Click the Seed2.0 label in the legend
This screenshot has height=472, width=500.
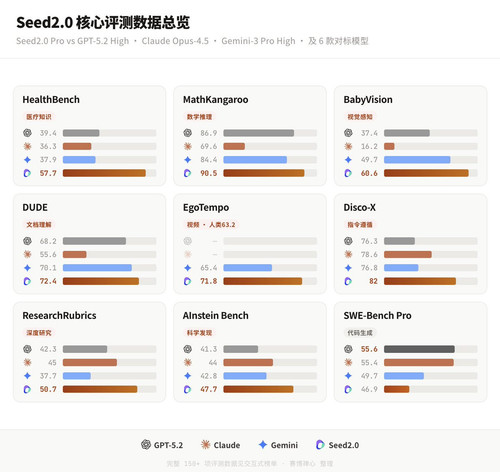click(344, 445)
